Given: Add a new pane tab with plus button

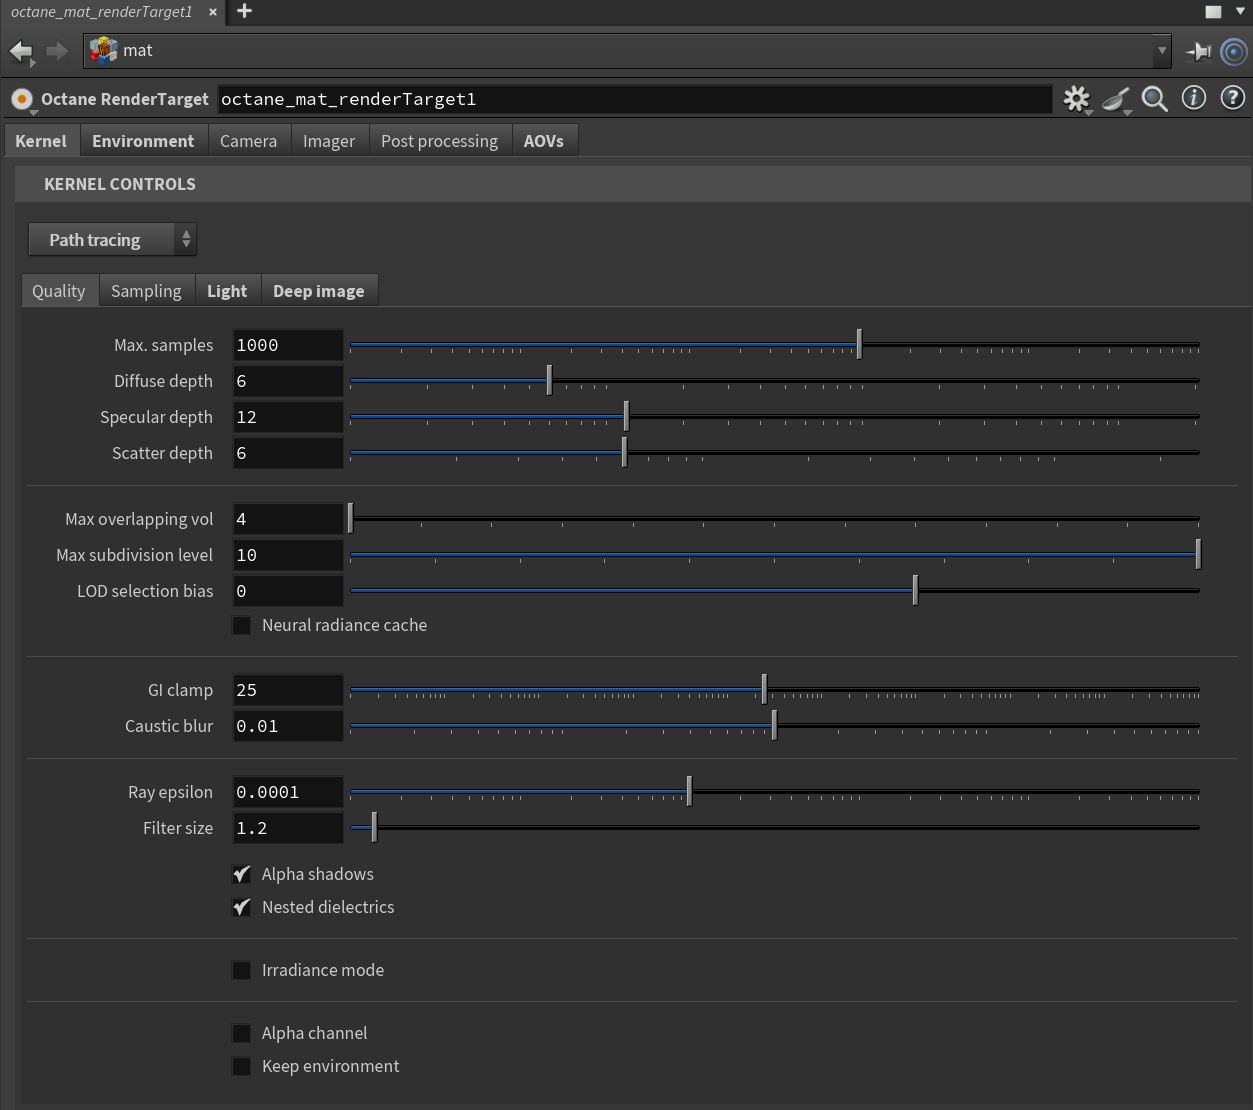Looking at the screenshot, I should pos(244,12).
